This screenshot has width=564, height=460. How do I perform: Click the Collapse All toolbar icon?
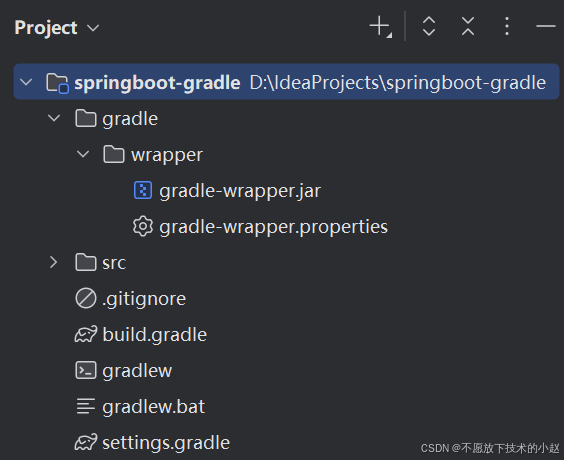pyautogui.click(x=468, y=26)
